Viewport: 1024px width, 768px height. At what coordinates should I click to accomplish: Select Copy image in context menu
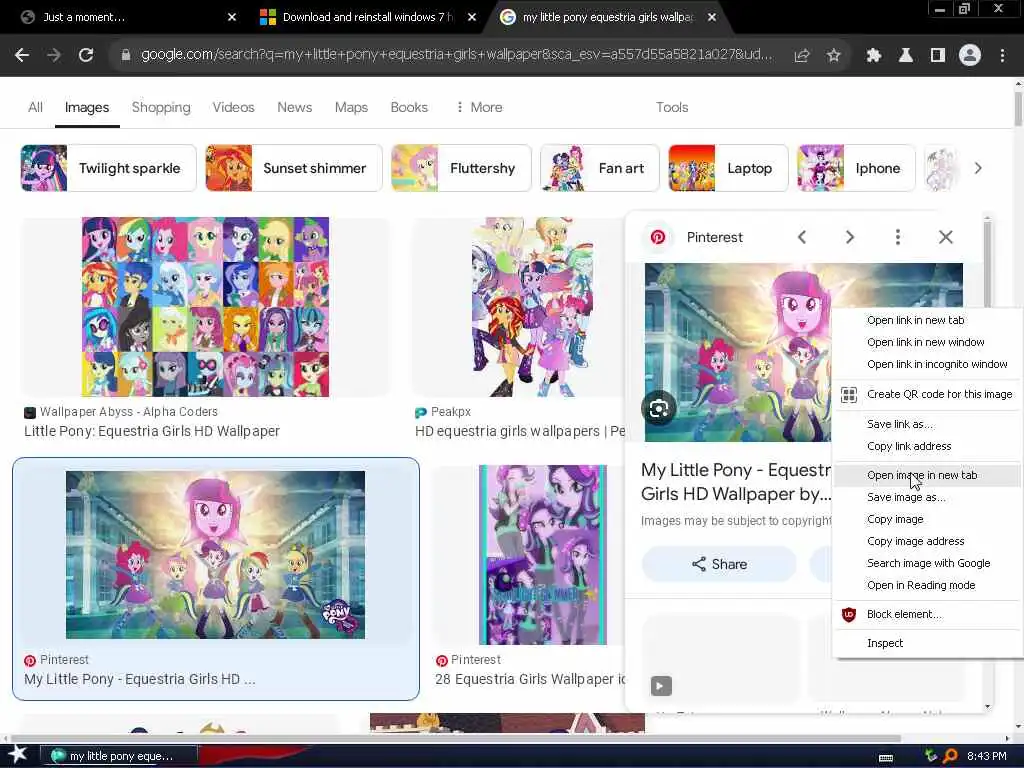(926, 520)
